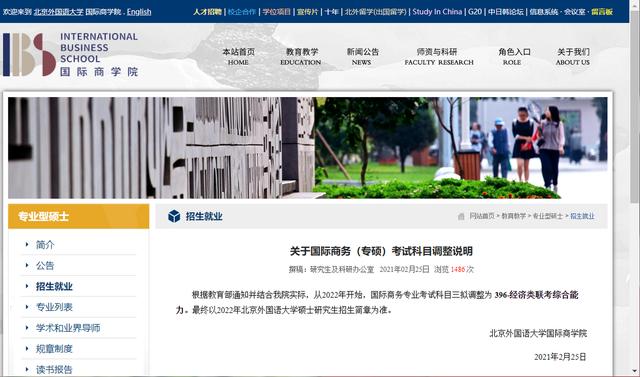
Task: Go to 学位项目 page
Action: pyautogui.click(x=276, y=12)
